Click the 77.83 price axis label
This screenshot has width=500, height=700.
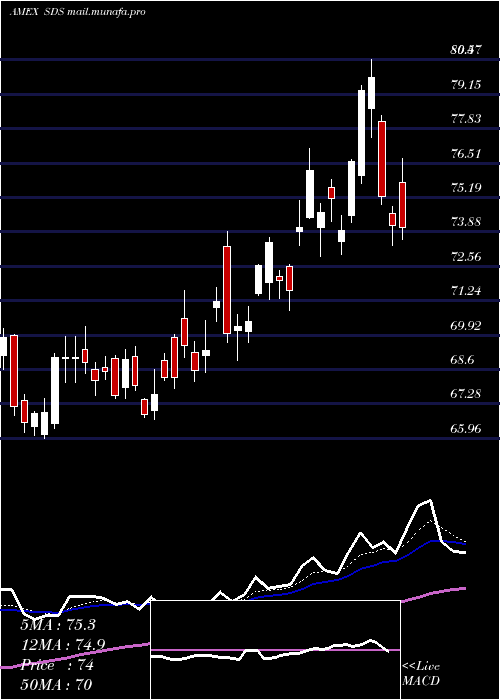pyautogui.click(x=466, y=119)
